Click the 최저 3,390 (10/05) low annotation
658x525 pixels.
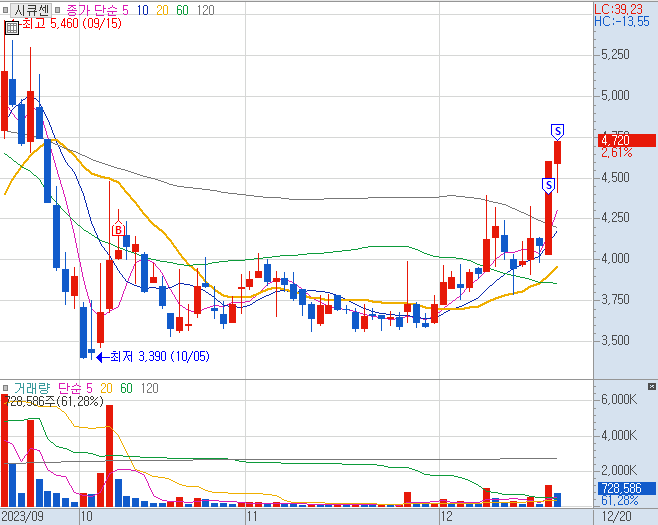[x=159, y=357]
